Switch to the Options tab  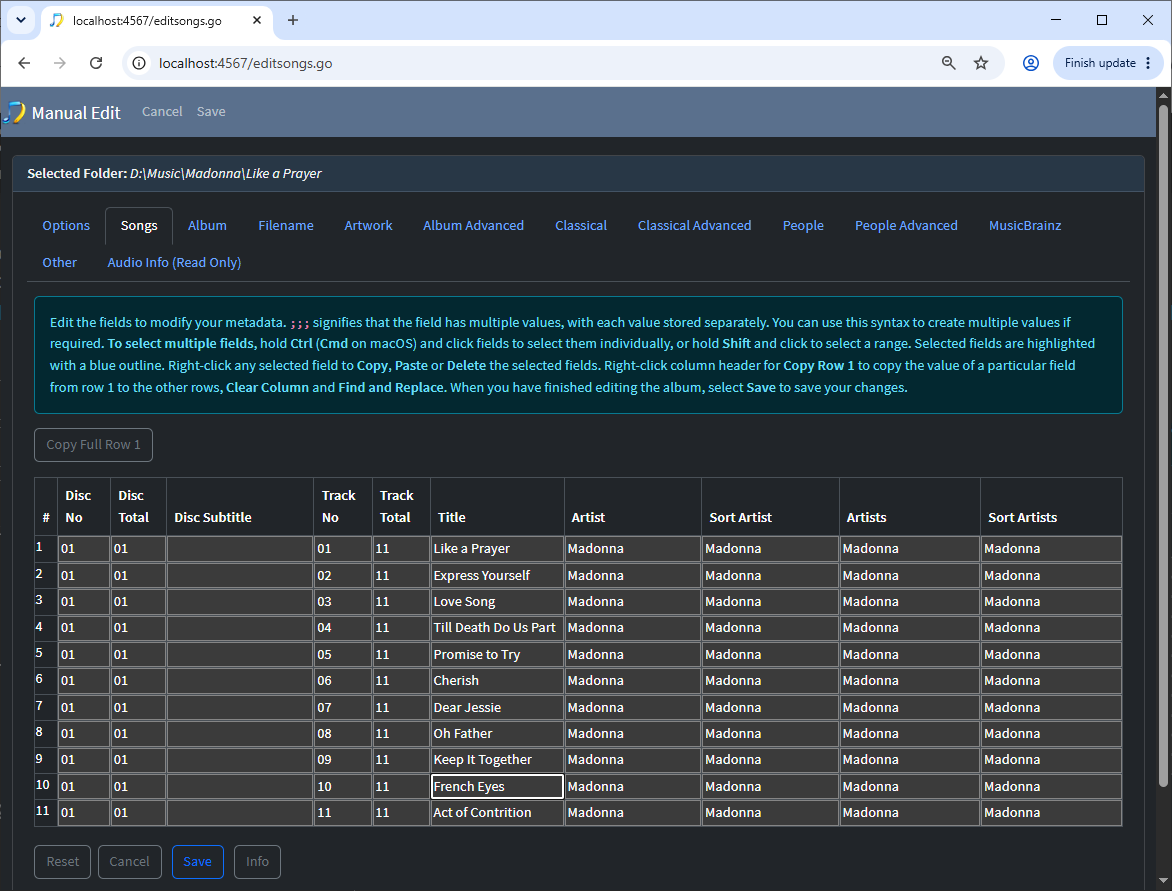point(66,226)
